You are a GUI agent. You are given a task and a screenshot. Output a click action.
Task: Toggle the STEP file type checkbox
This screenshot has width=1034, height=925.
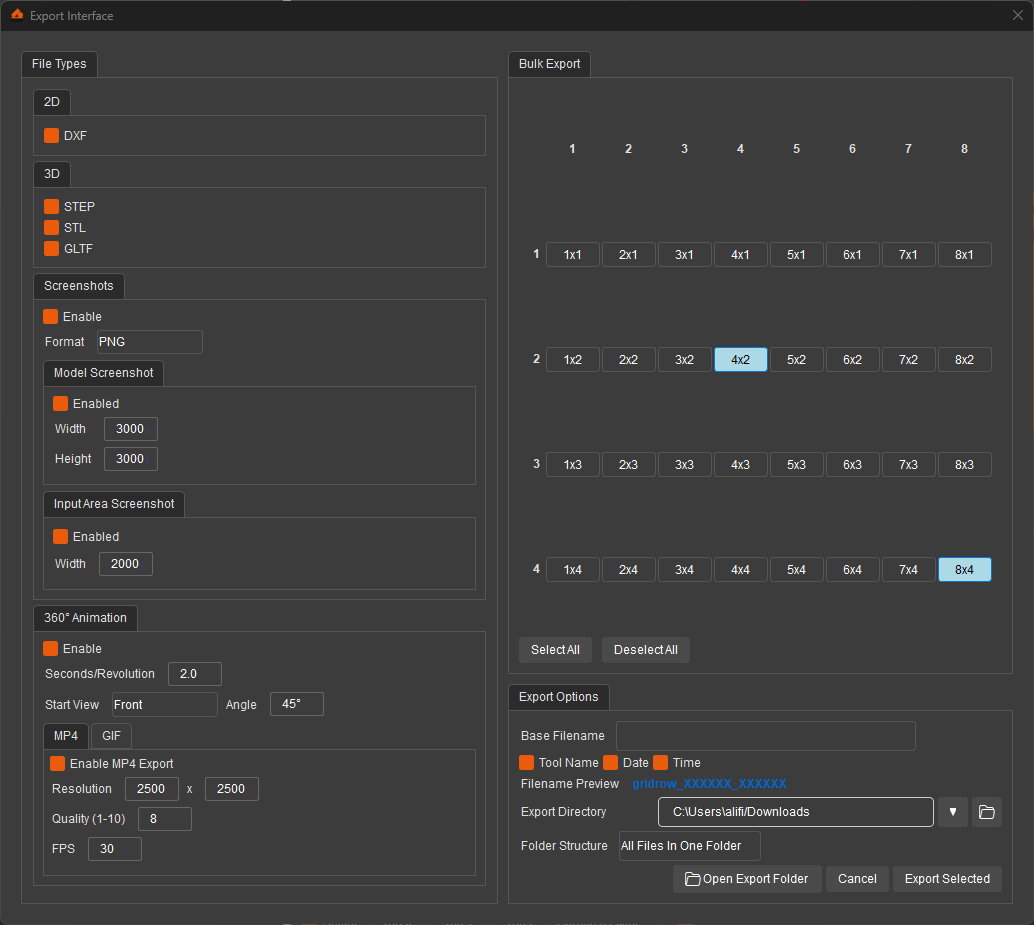coord(52,207)
